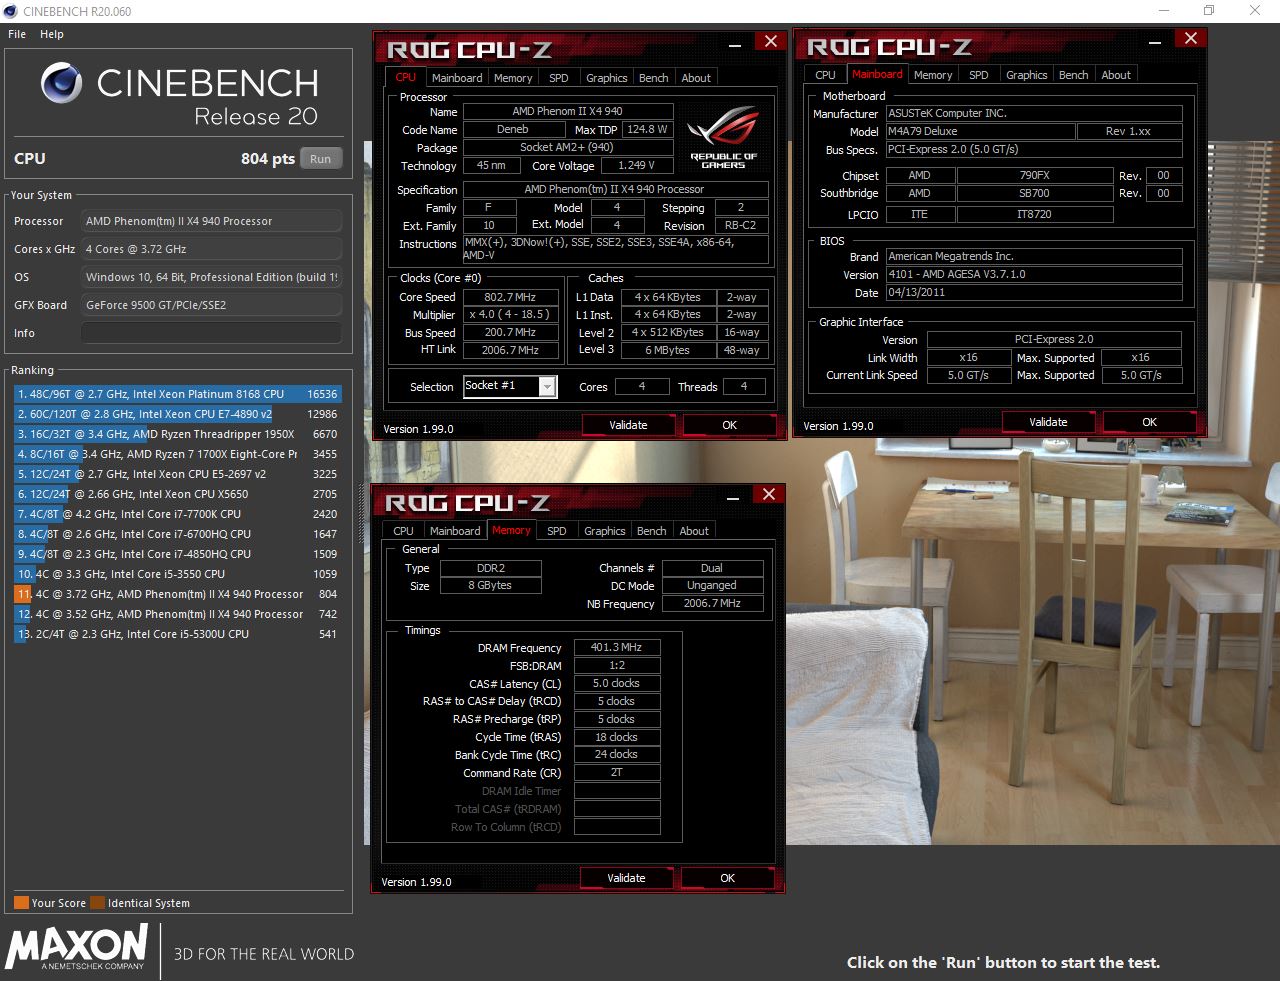Click Validate in the Mainboard window
Screen dimensions: 1280x981
click(x=1049, y=422)
